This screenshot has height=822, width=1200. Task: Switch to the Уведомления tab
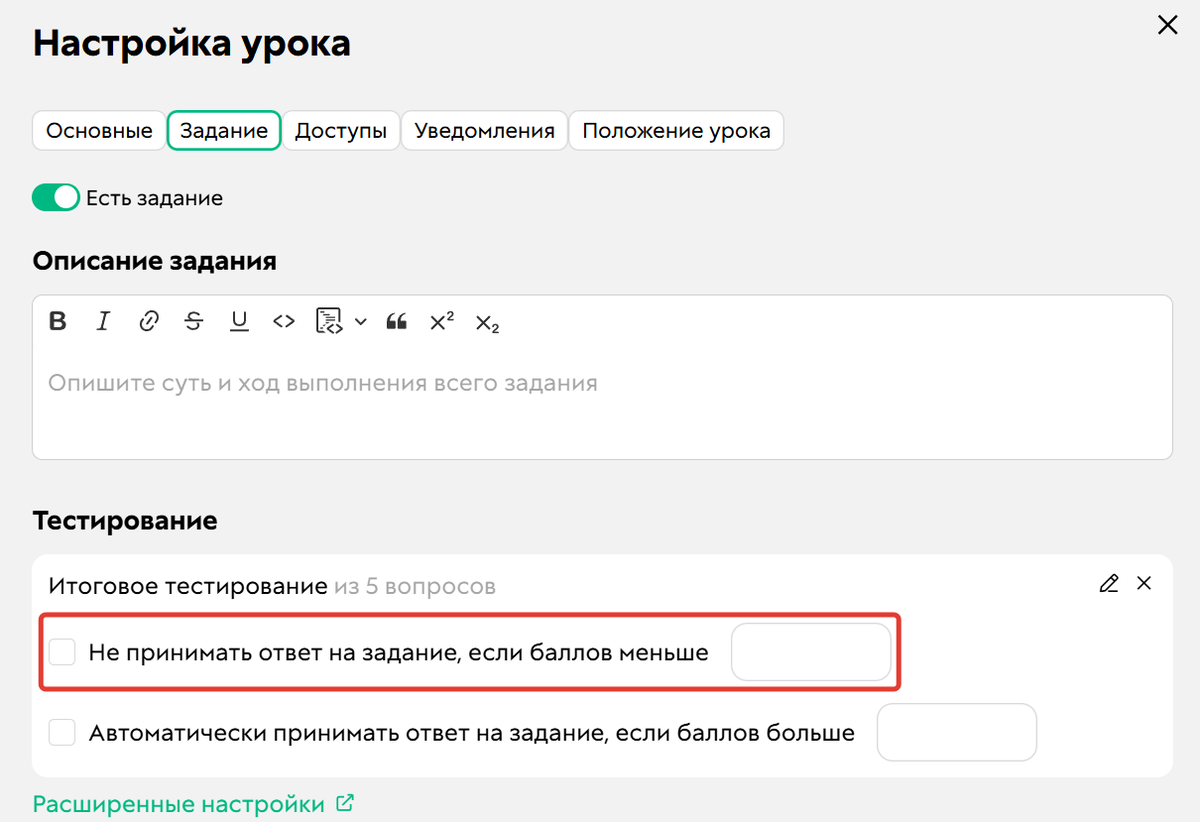[x=485, y=131]
